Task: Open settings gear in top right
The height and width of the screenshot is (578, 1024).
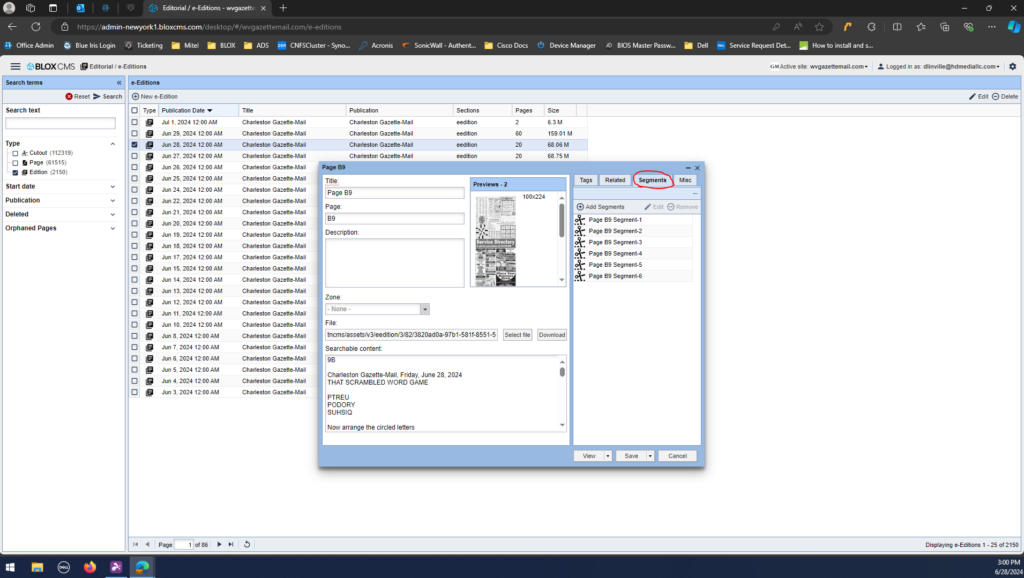Action: (1012, 66)
